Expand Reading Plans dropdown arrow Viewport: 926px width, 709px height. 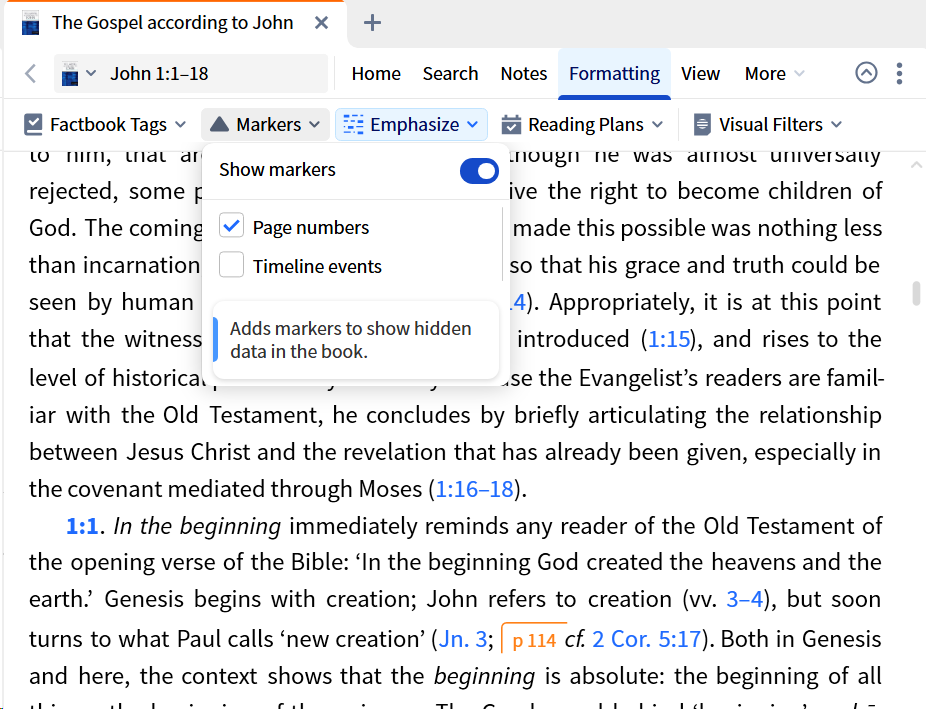tap(657, 125)
